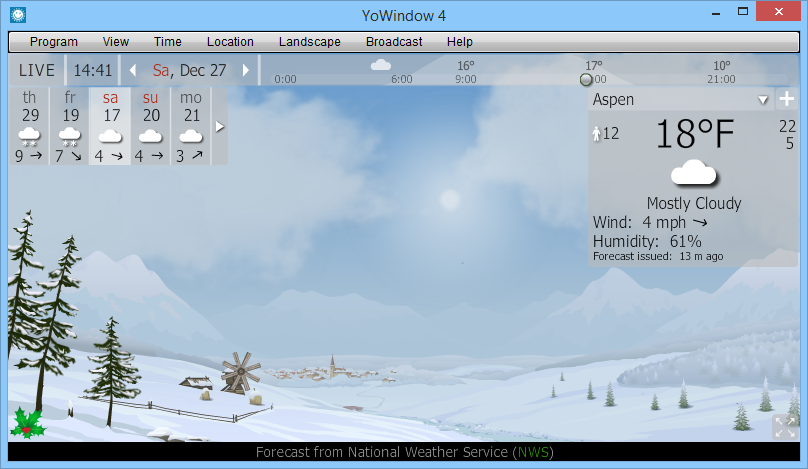
Task: Go to next day with right arrow
Action: click(246, 71)
